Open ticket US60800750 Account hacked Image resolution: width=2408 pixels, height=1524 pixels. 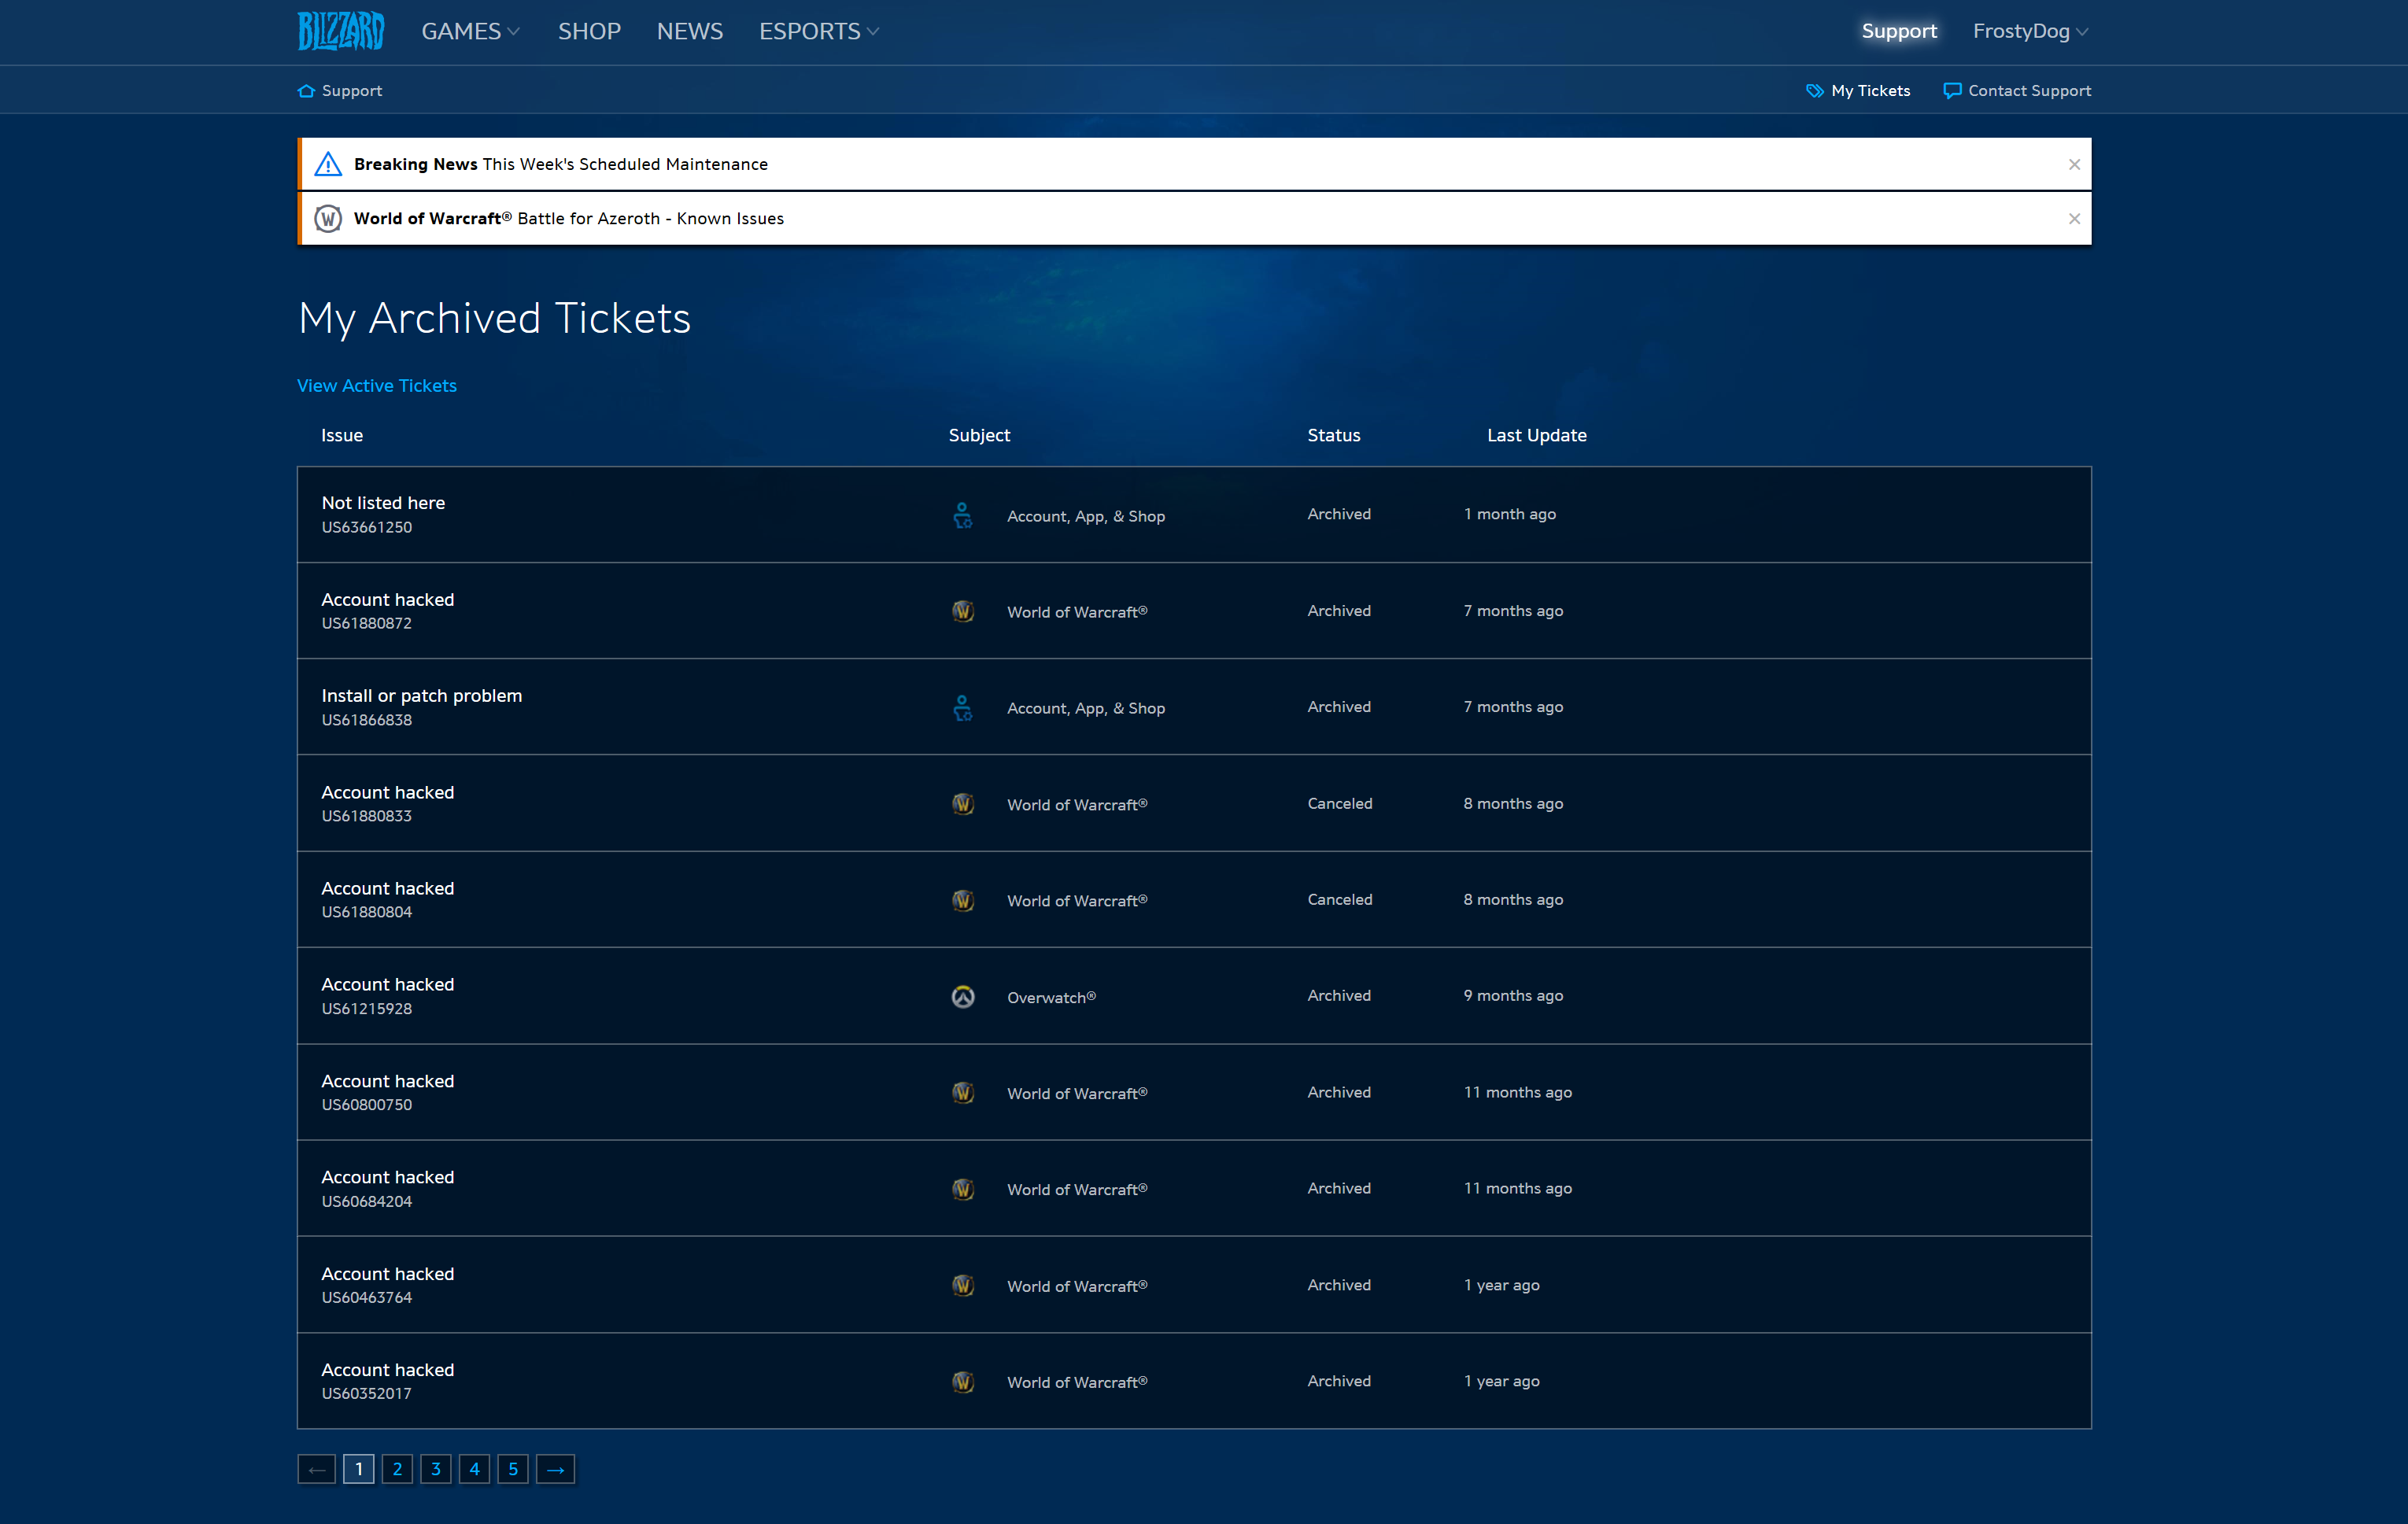[1194, 1093]
